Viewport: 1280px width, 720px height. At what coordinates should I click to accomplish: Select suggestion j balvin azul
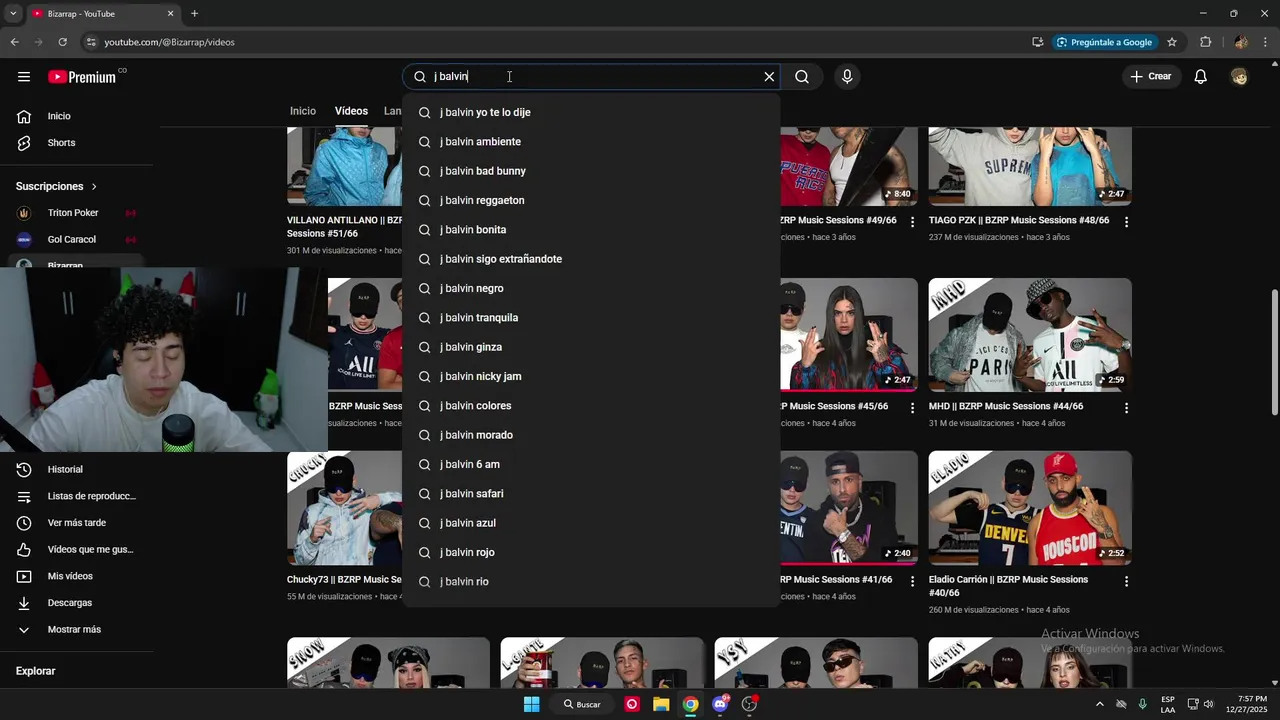[x=591, y=523]
